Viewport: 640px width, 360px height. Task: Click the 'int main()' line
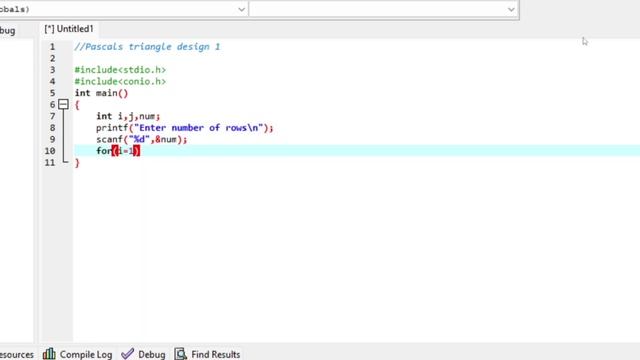(101, 93)
